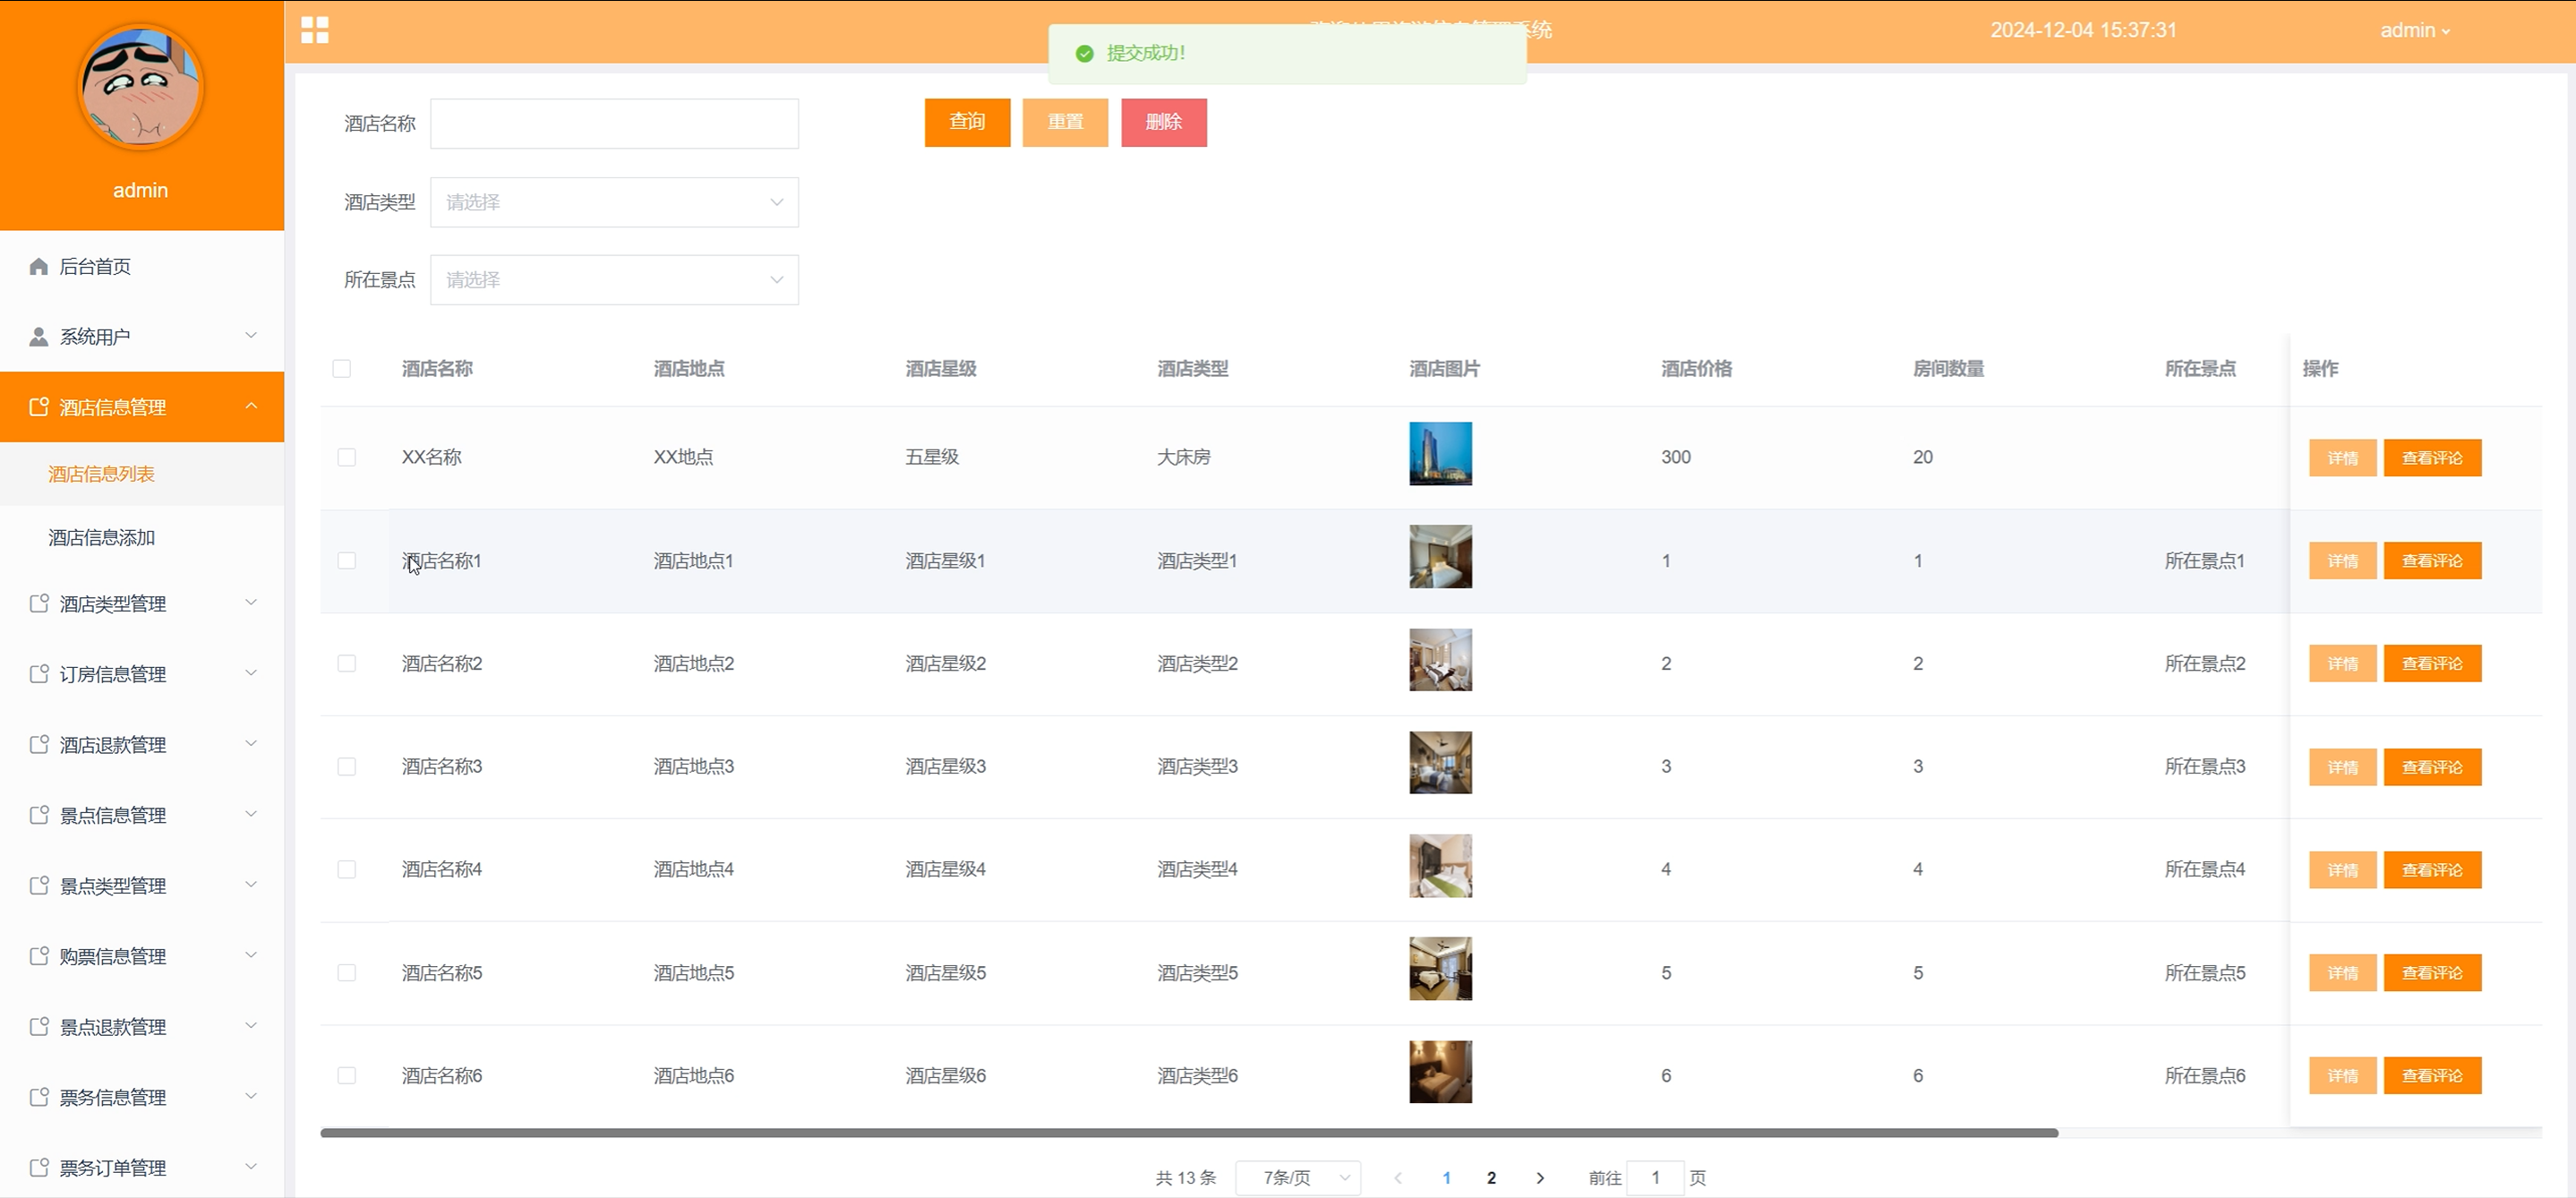
Task: Click the 酒店名称 search input field
Action: (614, 124)
